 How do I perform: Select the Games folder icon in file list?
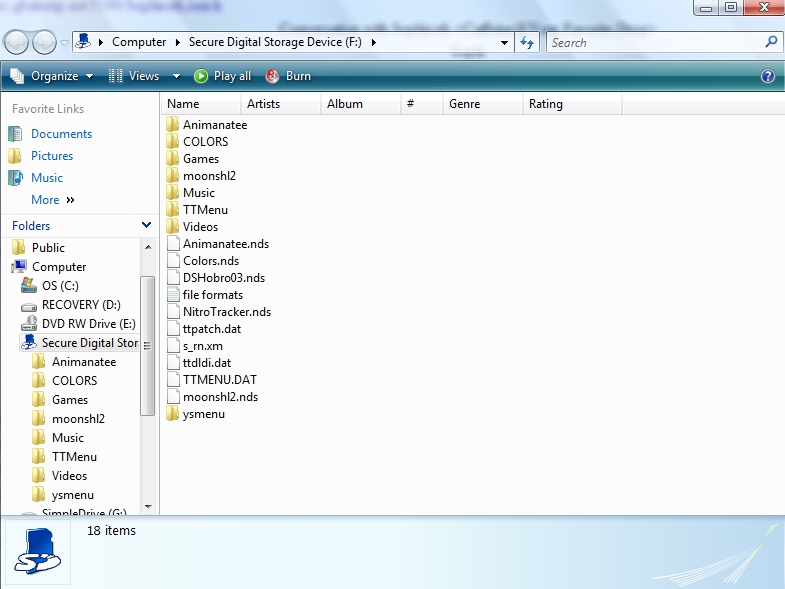[x=173, y=159]
